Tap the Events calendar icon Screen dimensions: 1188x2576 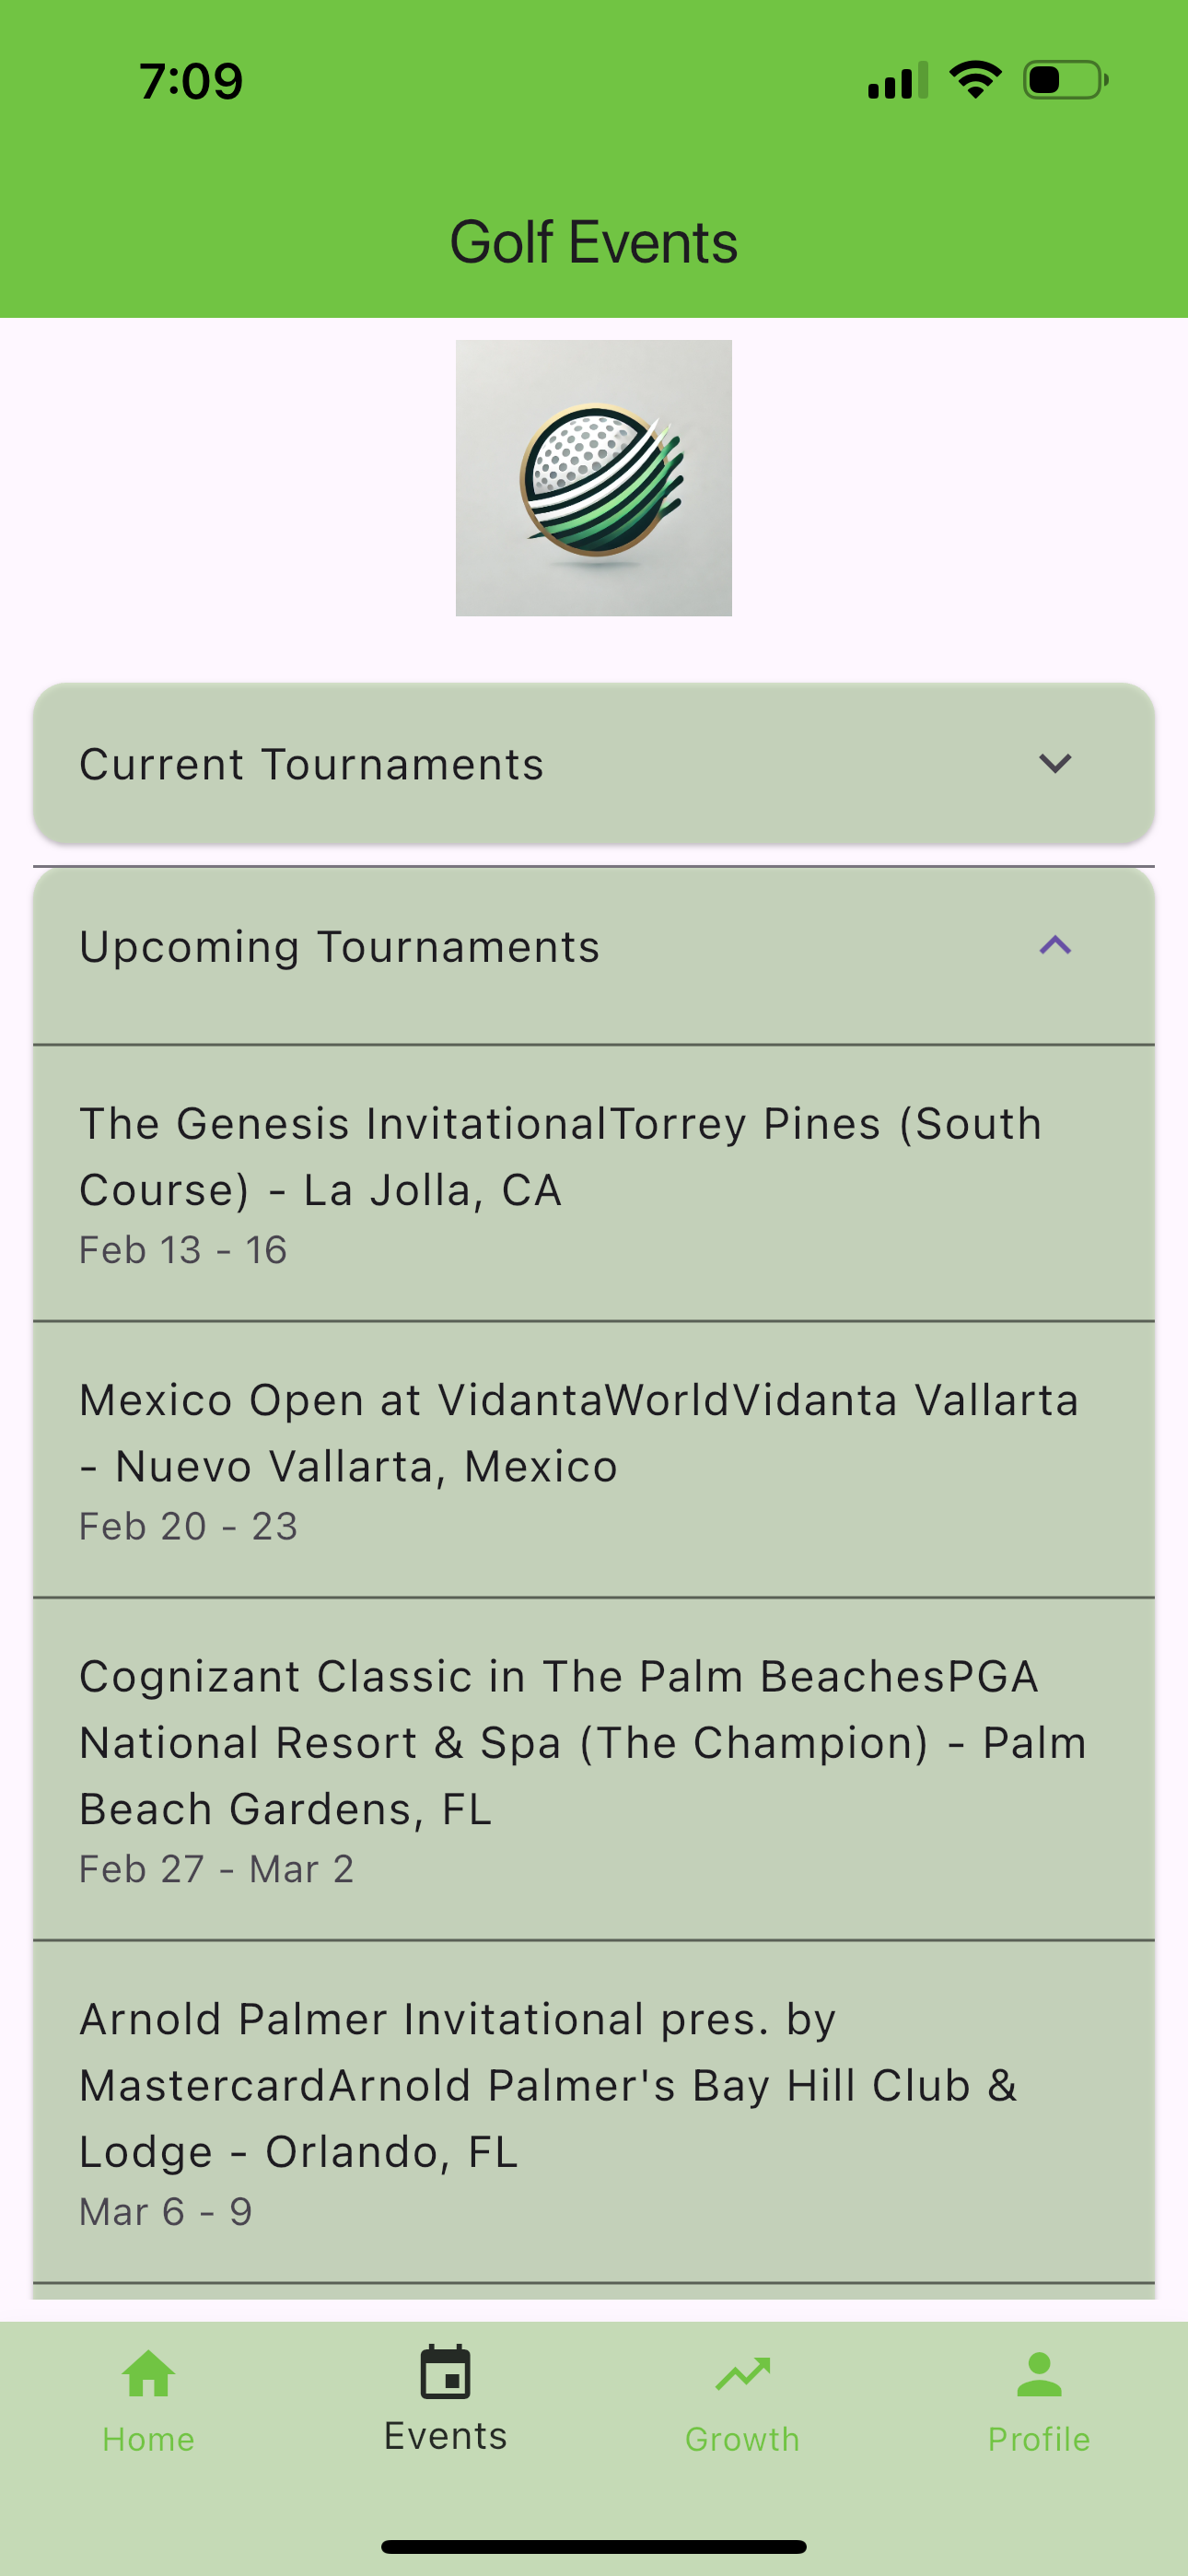point(446,2371)
